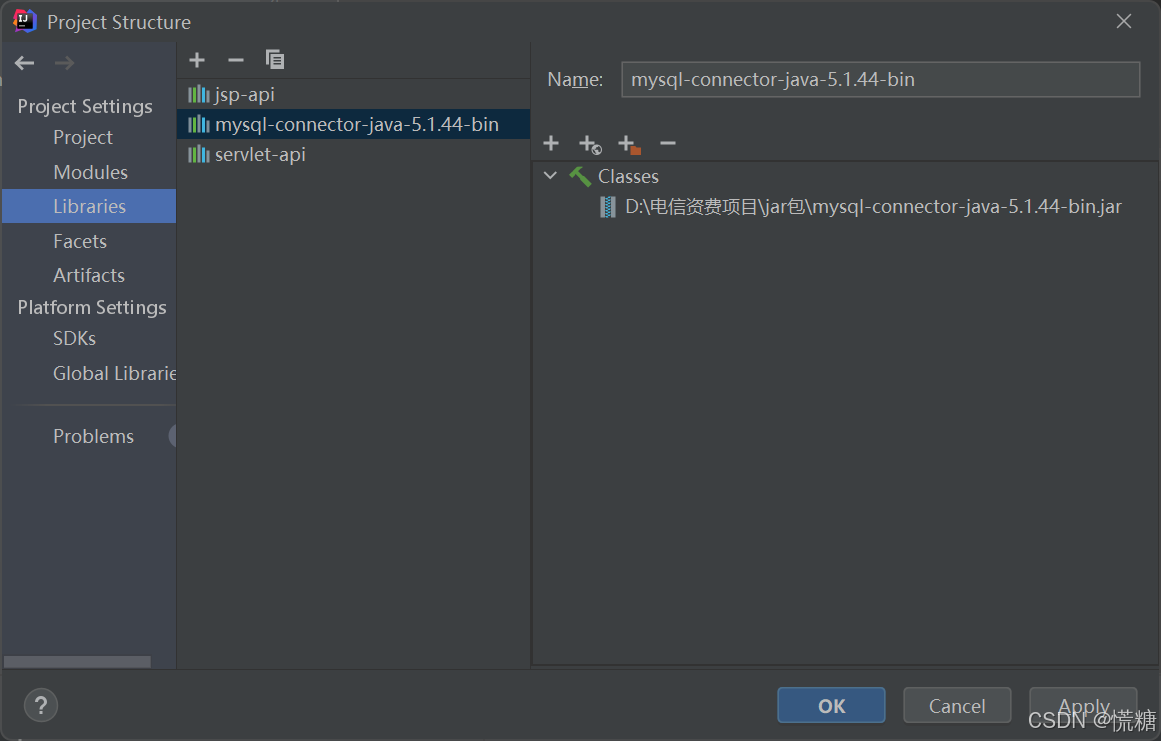Click the Classes hammer icon

tap(580, 176)
